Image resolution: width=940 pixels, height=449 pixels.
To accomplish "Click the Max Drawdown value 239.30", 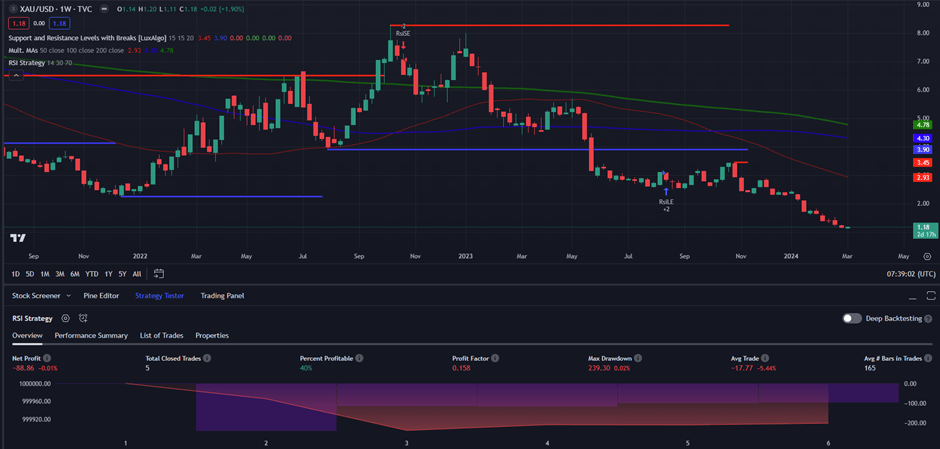I will point(598,368).
